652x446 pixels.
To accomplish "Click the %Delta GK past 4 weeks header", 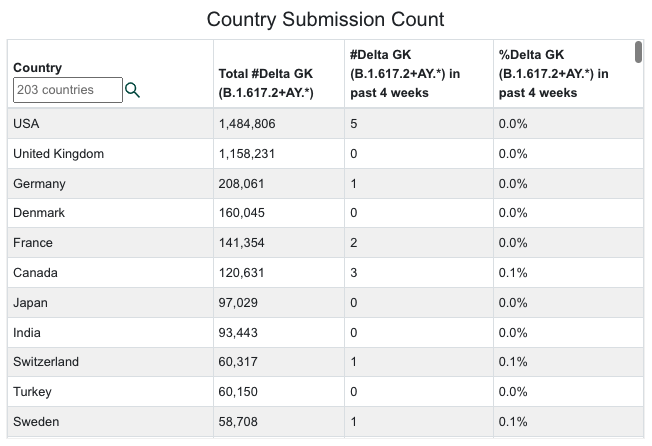I will pyautogui.click(x=553, y=74).
